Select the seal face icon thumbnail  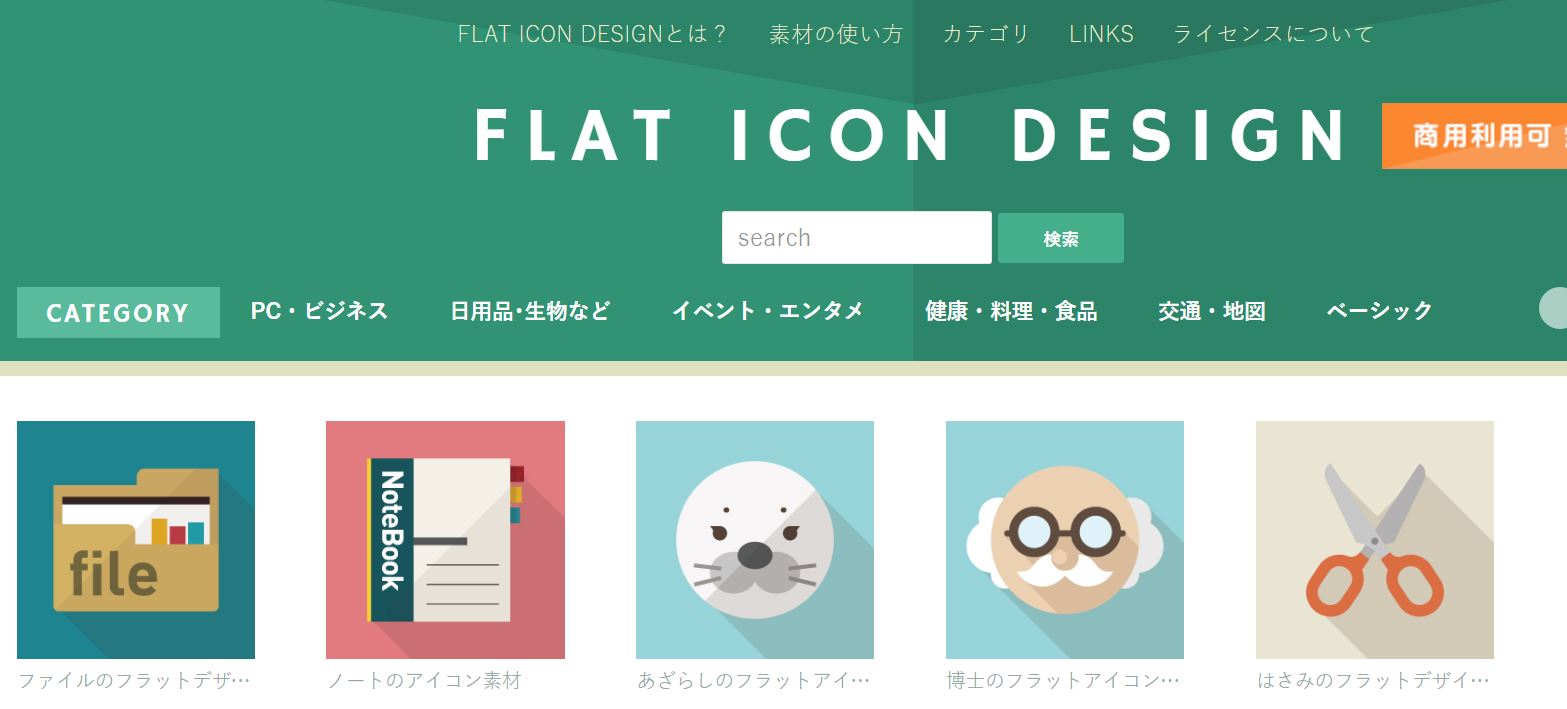pos(755,540)
